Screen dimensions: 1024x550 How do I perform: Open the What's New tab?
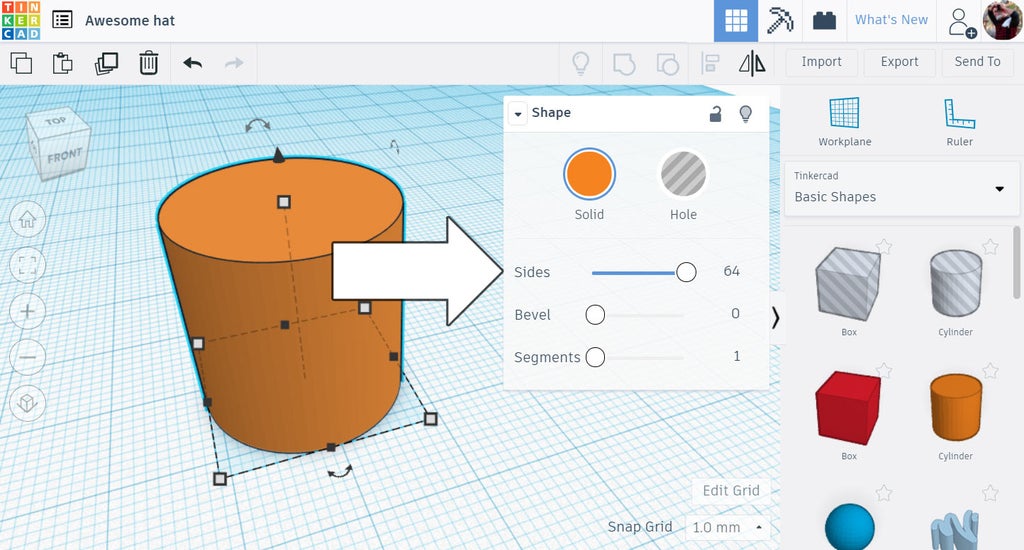(x=891, y=20)
